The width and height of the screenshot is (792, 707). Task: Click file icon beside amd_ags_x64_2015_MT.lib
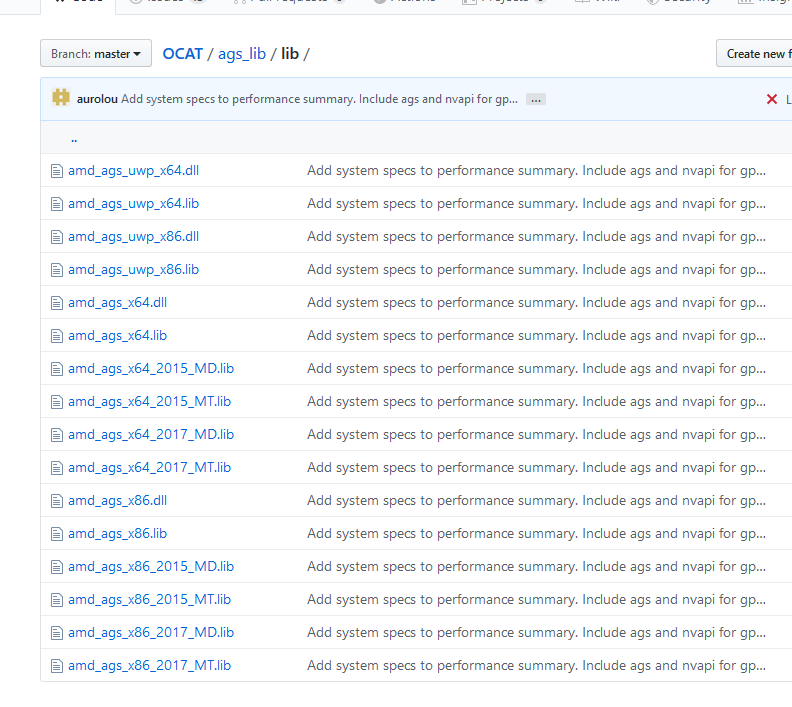click(x=57, y=402)
